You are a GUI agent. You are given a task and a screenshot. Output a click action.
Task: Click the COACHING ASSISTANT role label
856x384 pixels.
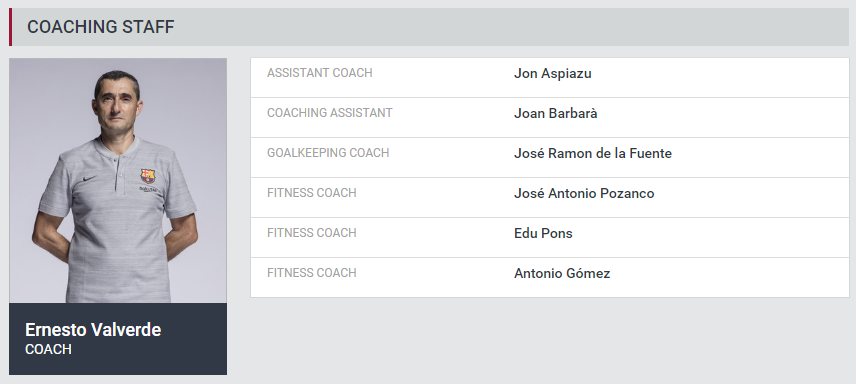coord(330,113)
